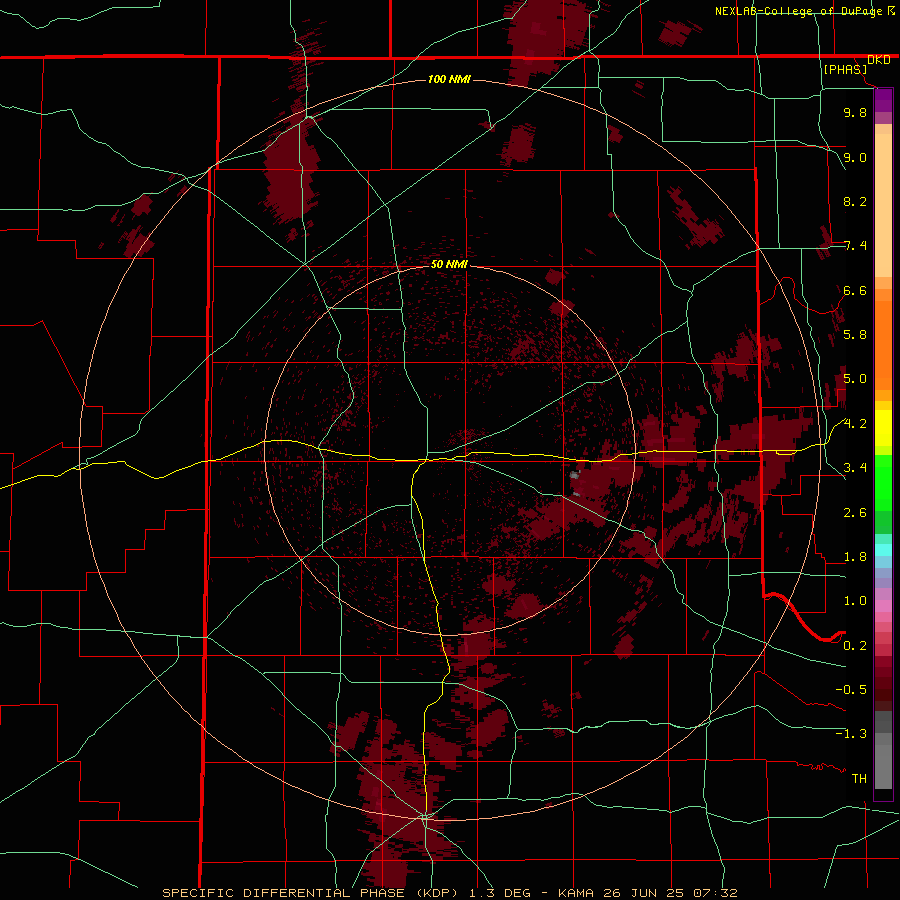Click the 8.2 legend value
Viewport: 900px width, 900px height.
pyautogui.click(x=855, y=201)
